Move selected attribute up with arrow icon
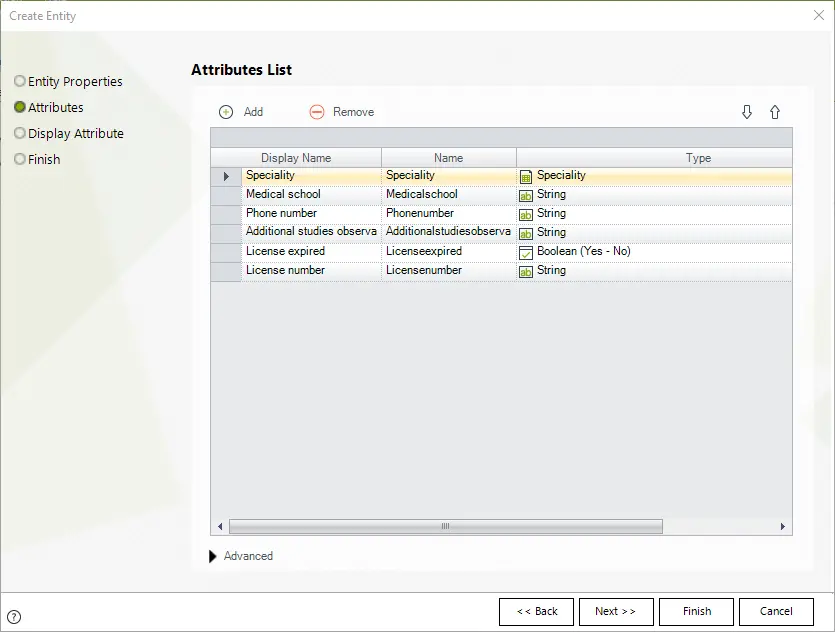Image resolution: width=835 pixels, height=632 pixels. [x=775, y=112]
